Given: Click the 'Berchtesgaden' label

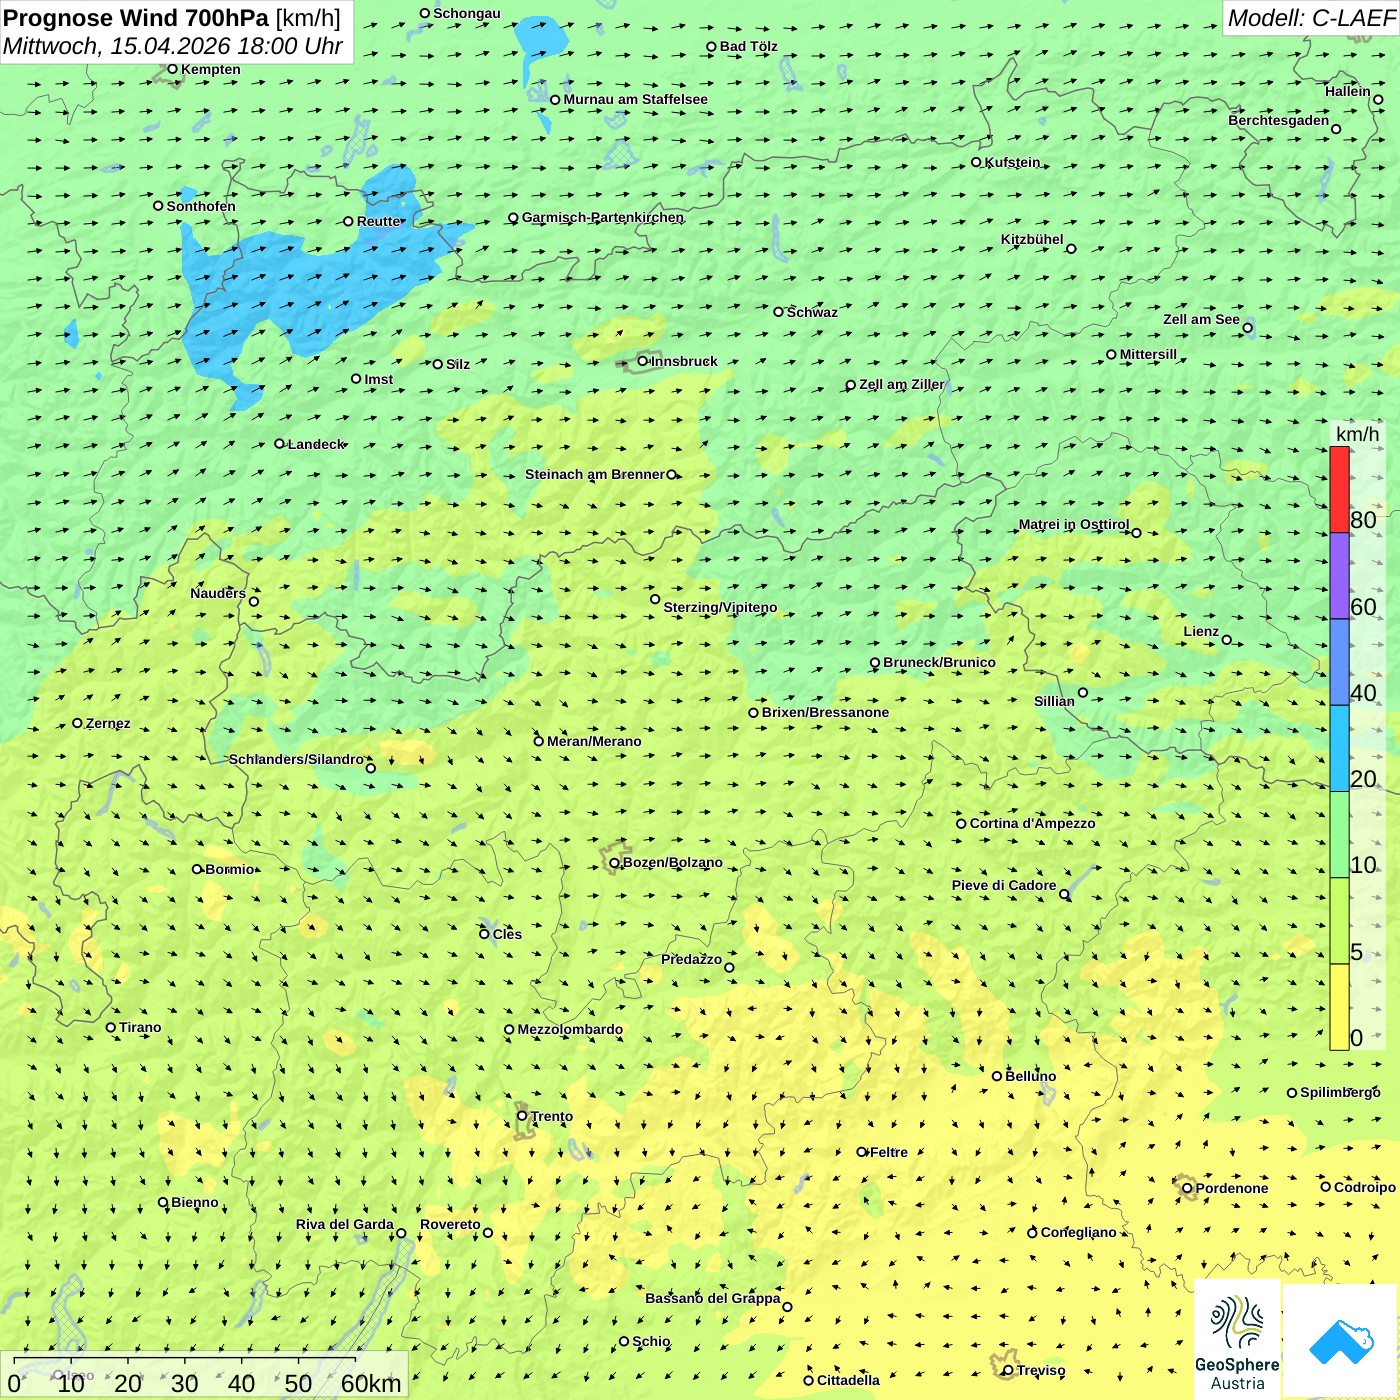Looking at the screenshot, I should pos(1279,120).
